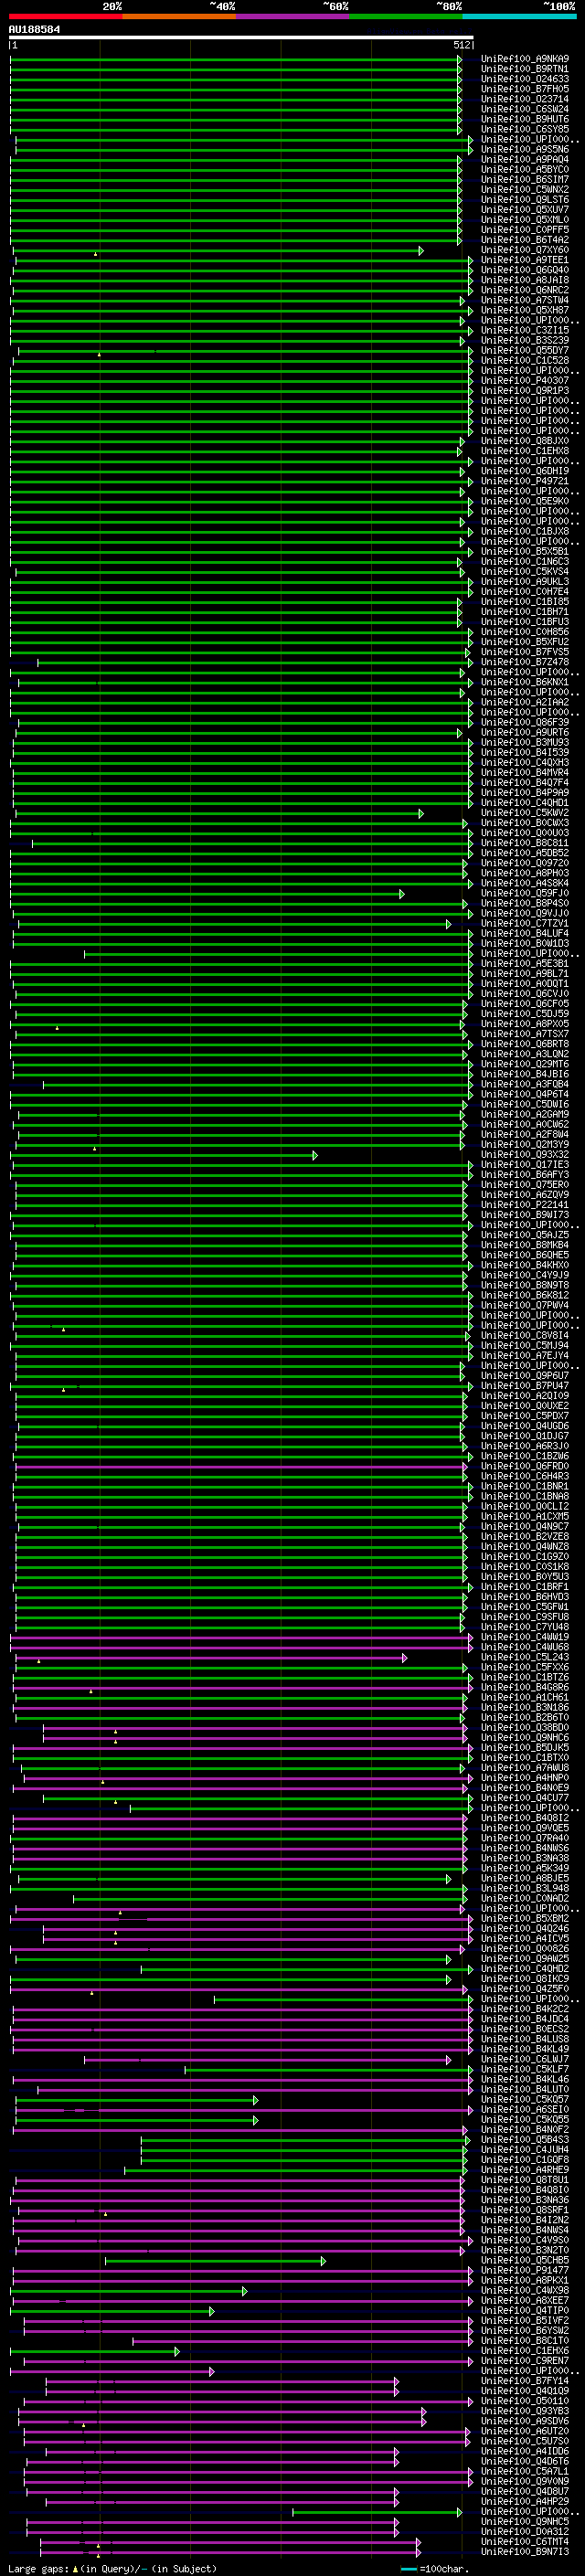Click the purple ~60% identity color bar

292,16
